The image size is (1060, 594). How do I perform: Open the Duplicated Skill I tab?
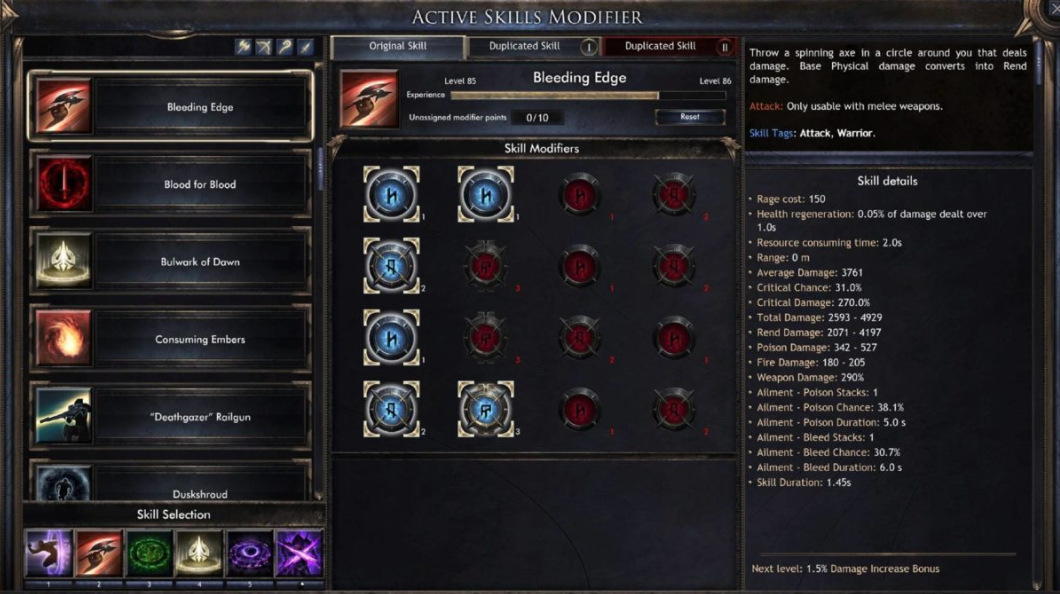click(x=533, y=46)
